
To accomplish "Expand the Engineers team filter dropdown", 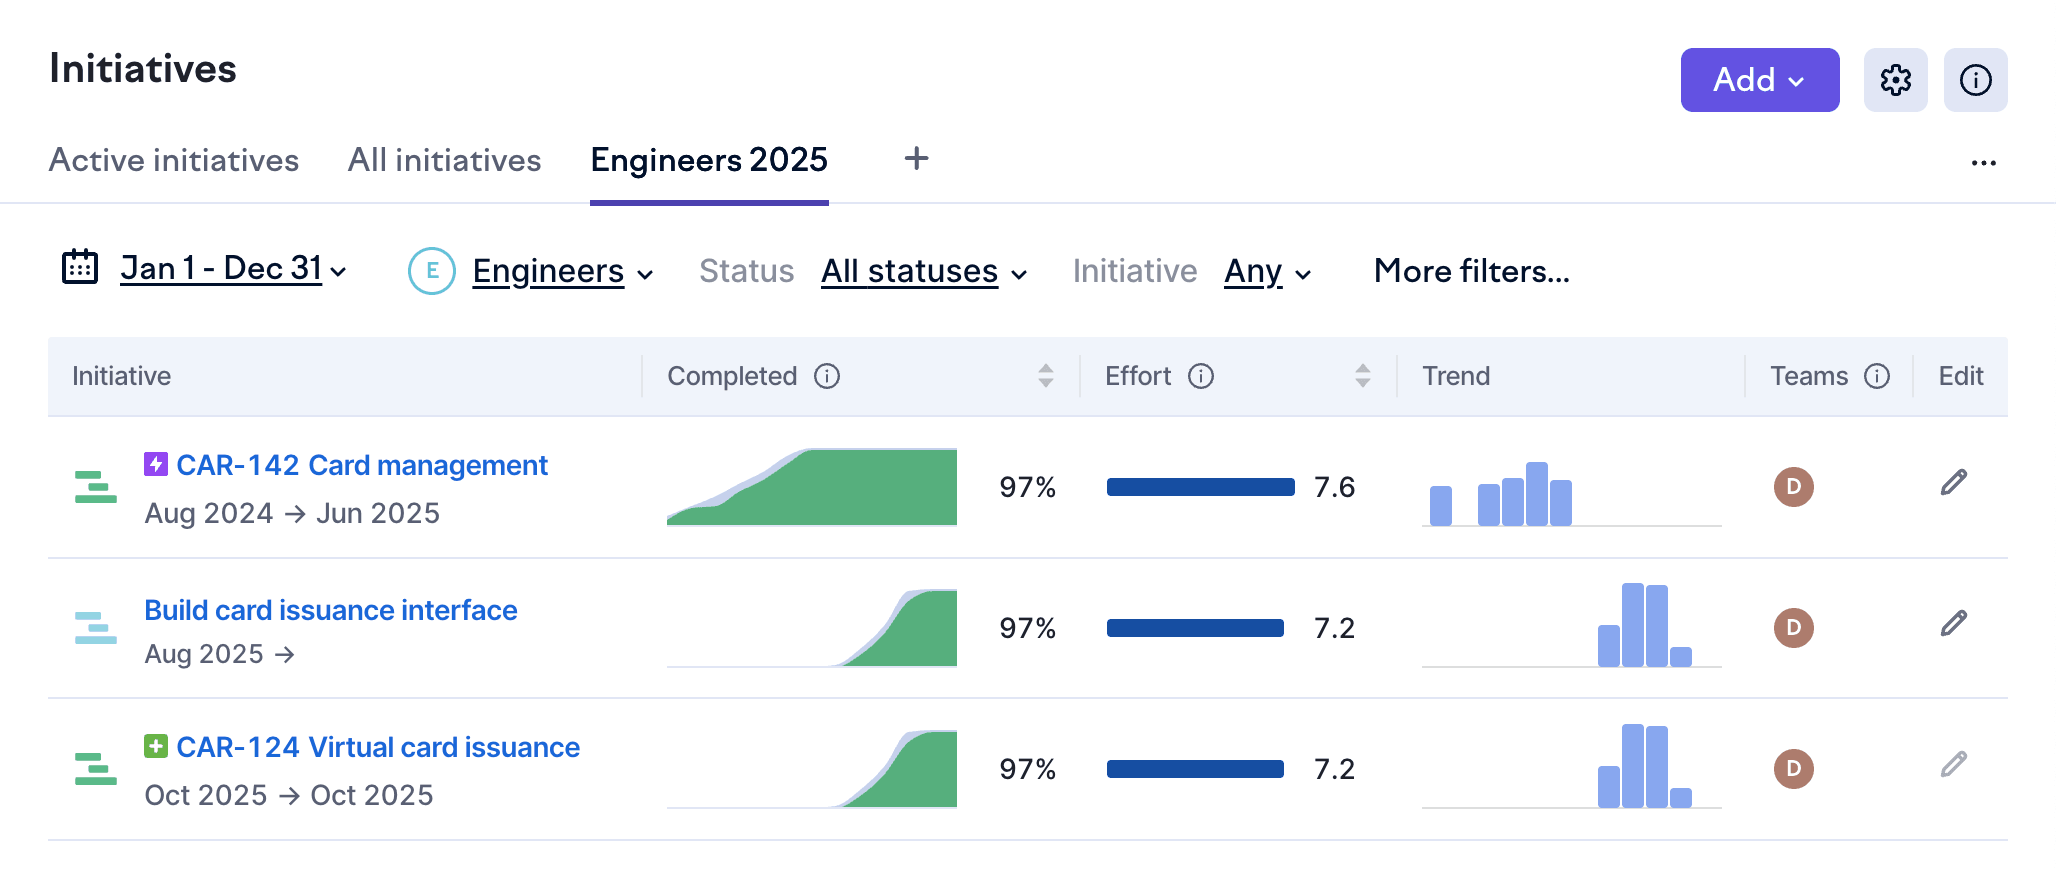I will coord(561,271).
